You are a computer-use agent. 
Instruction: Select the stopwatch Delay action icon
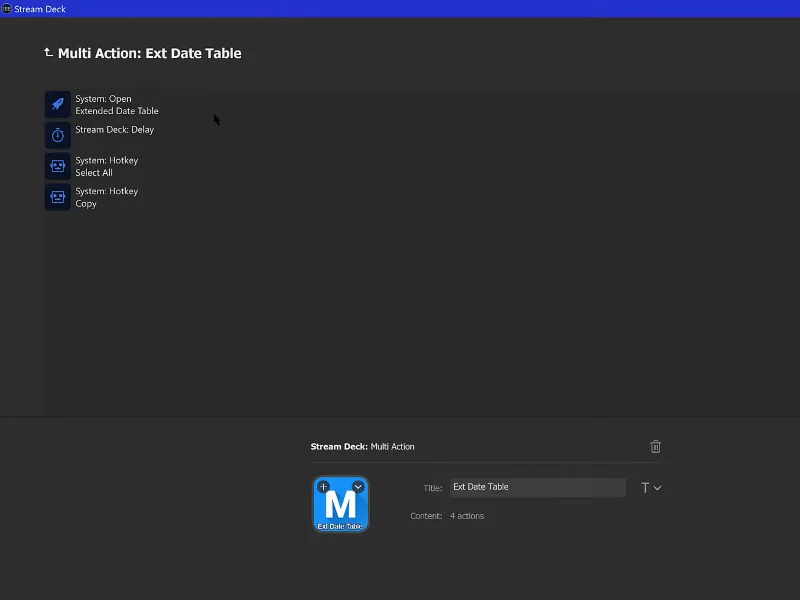[58, 135]
